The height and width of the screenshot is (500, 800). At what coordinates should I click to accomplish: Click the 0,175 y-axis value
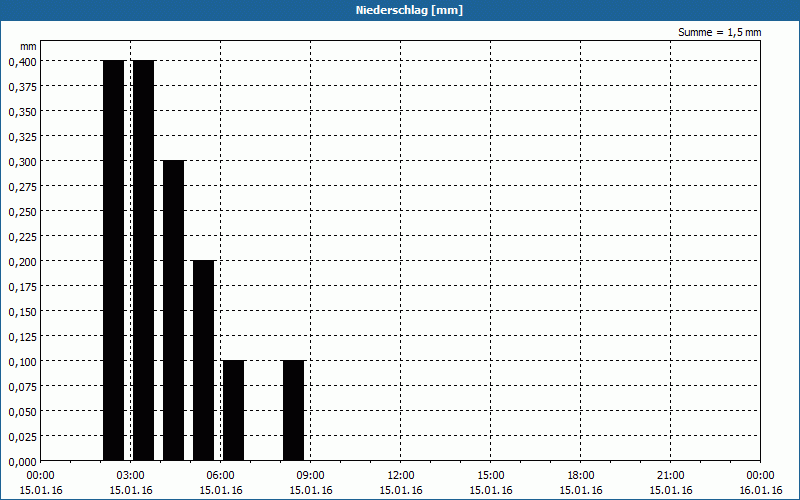pyautogui.click(x=22, y=287)
